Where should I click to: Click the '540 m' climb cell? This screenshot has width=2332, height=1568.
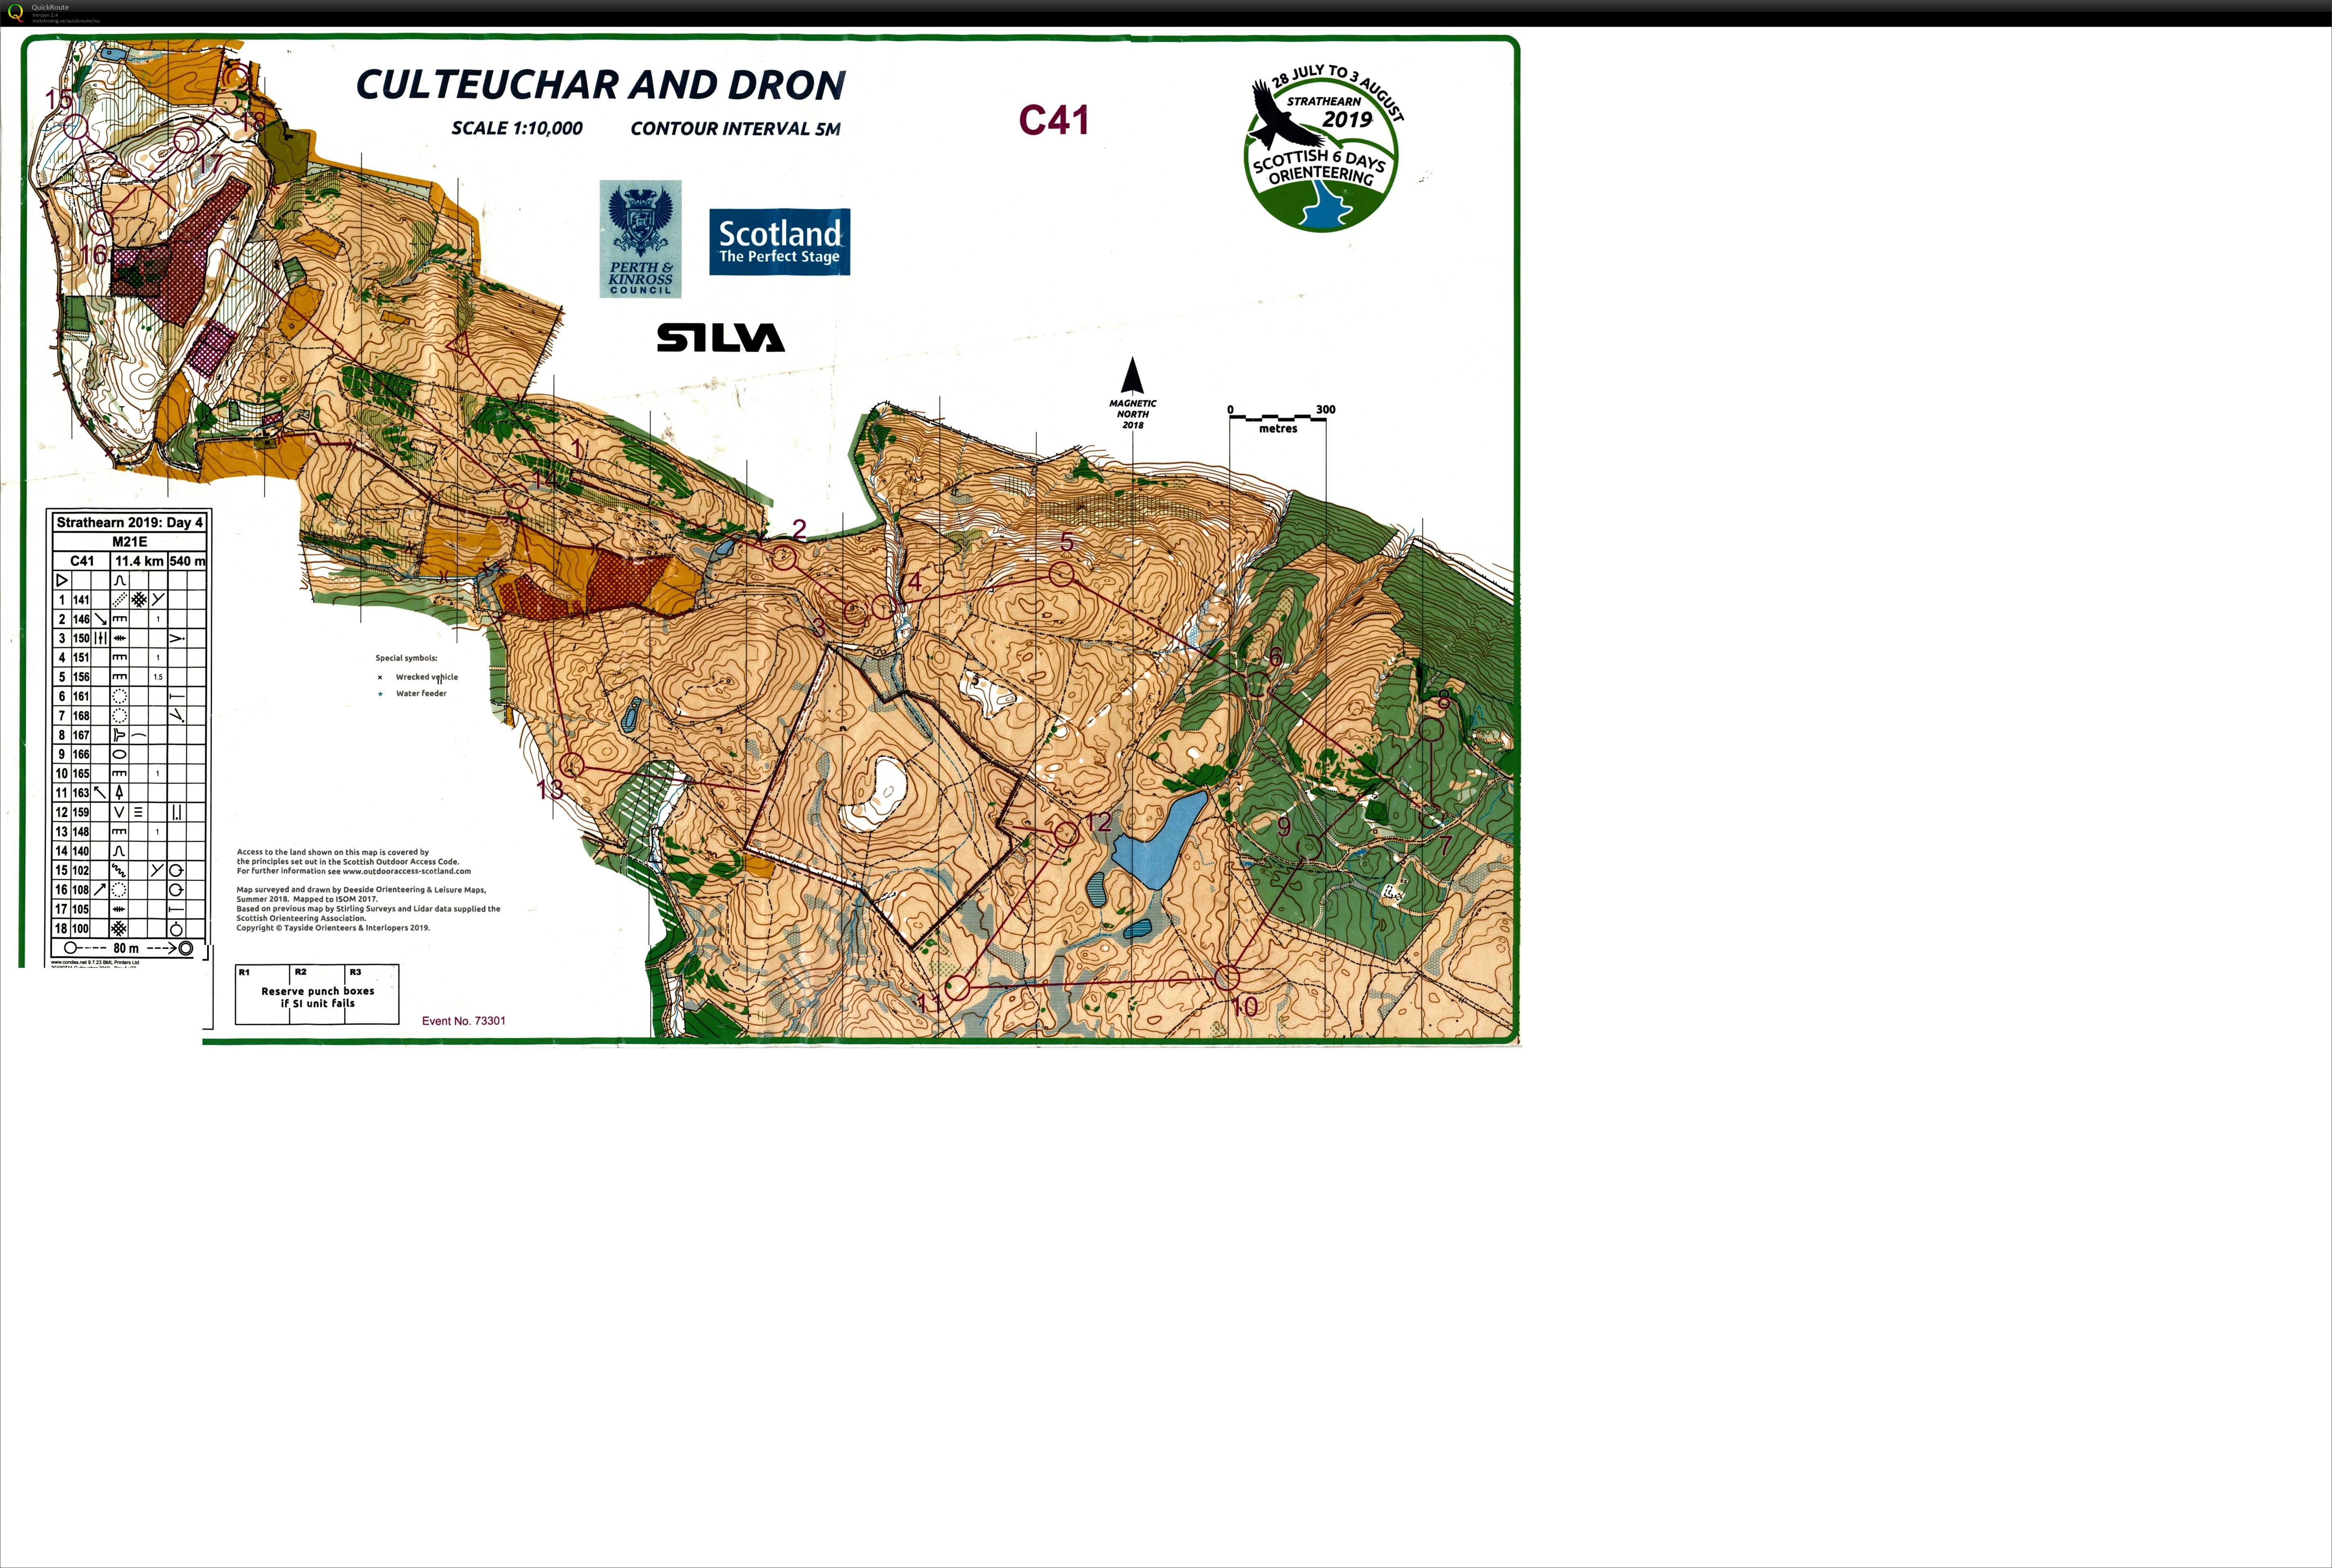[x=187, y=561]
